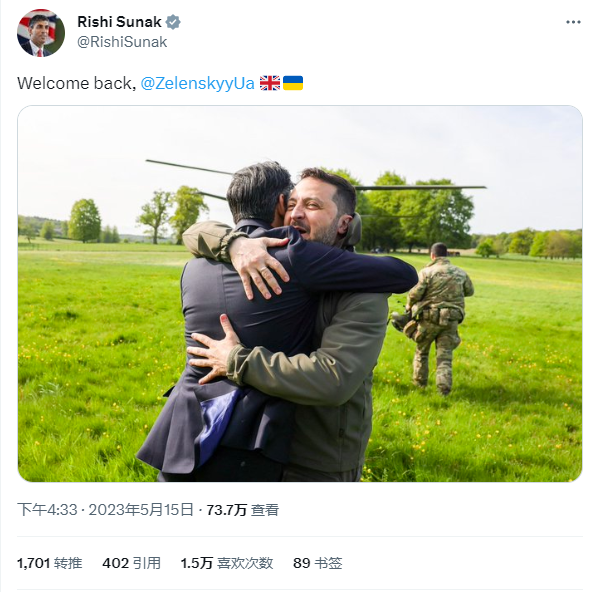
Task: Click the 转推 label beside 1,701
Action: (x=68, y=563)
